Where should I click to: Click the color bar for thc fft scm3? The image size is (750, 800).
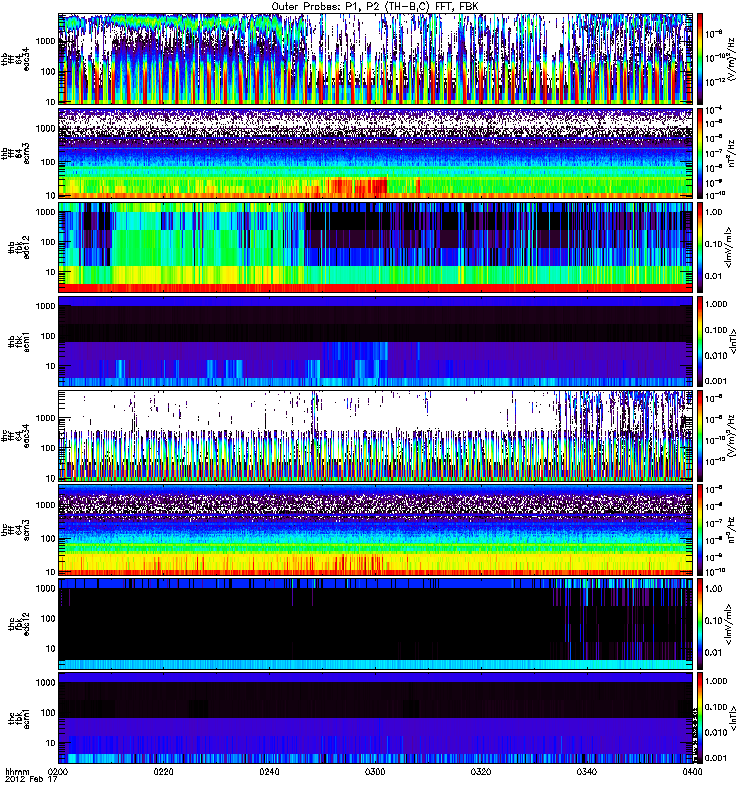click(x=702, y=530)
